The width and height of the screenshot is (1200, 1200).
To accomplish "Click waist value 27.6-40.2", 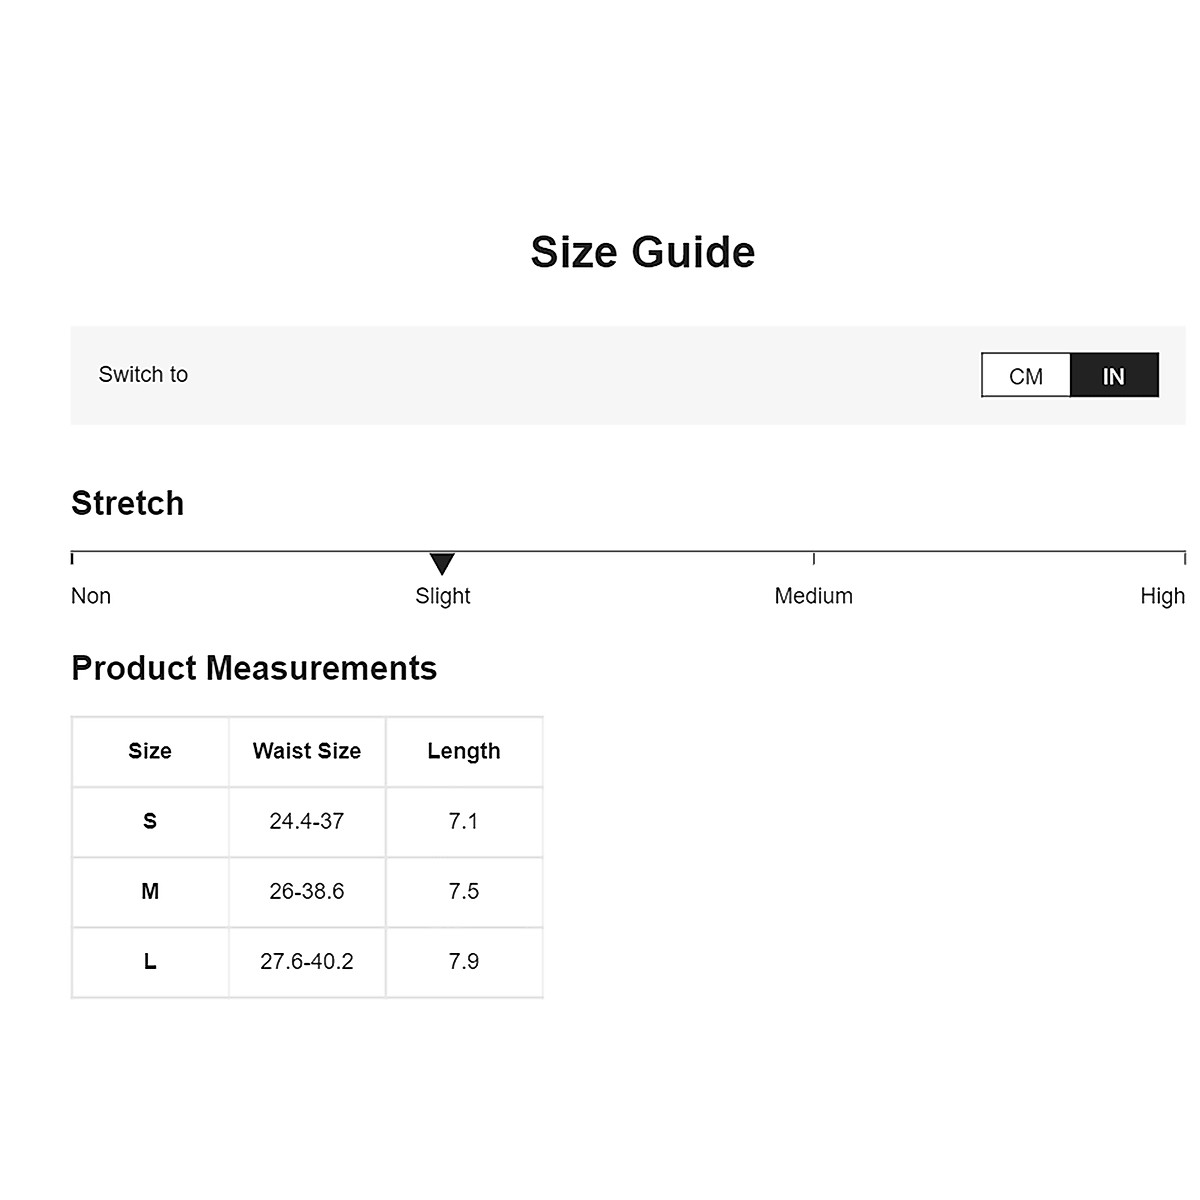I will (306, 961).
